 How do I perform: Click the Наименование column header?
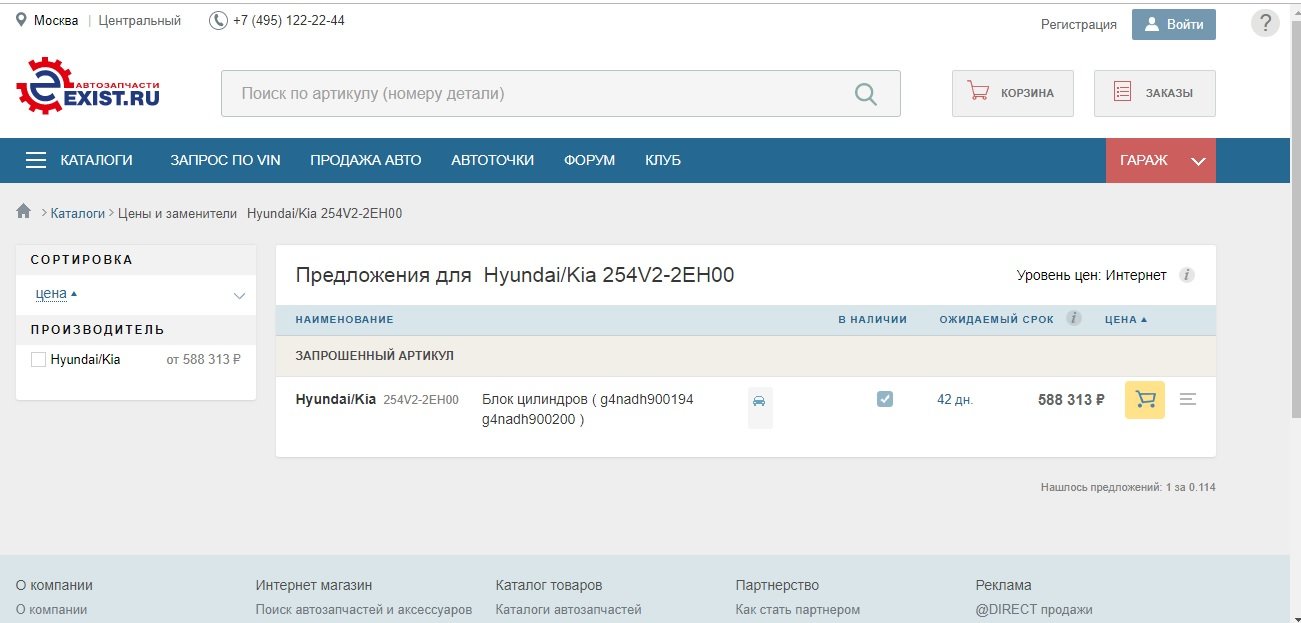click(x=344, y=320)
